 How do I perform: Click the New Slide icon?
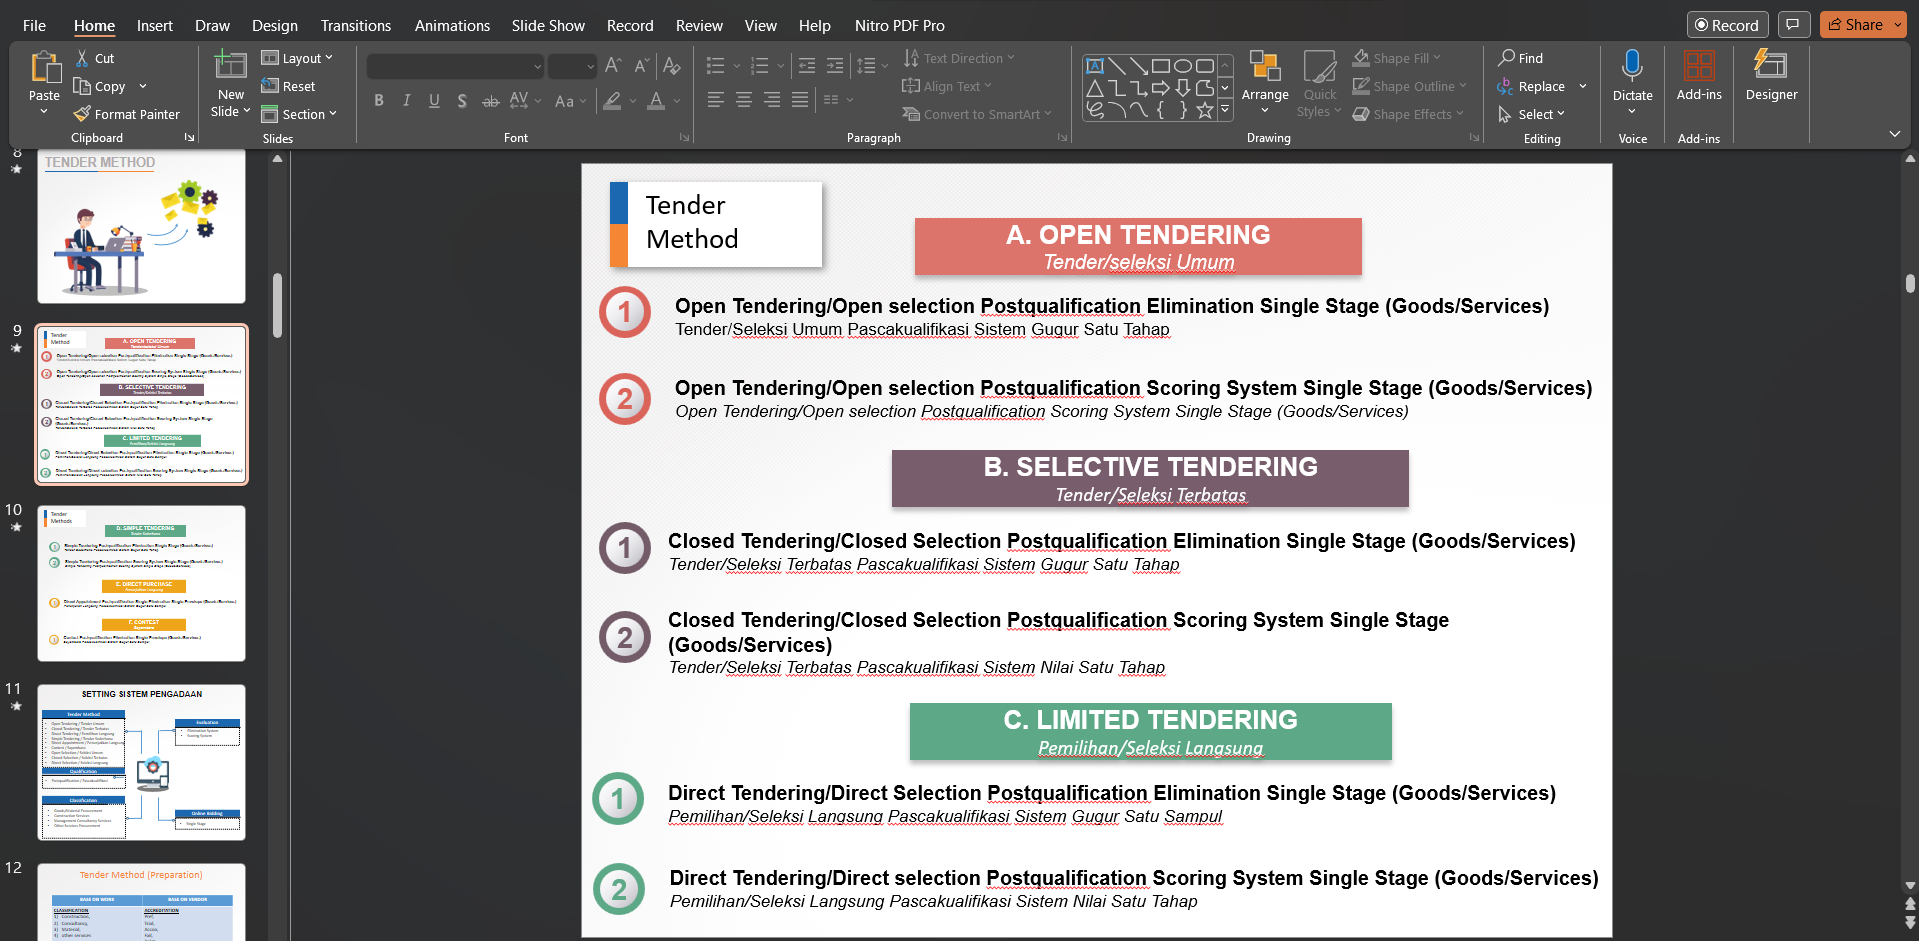coord(230,66)
